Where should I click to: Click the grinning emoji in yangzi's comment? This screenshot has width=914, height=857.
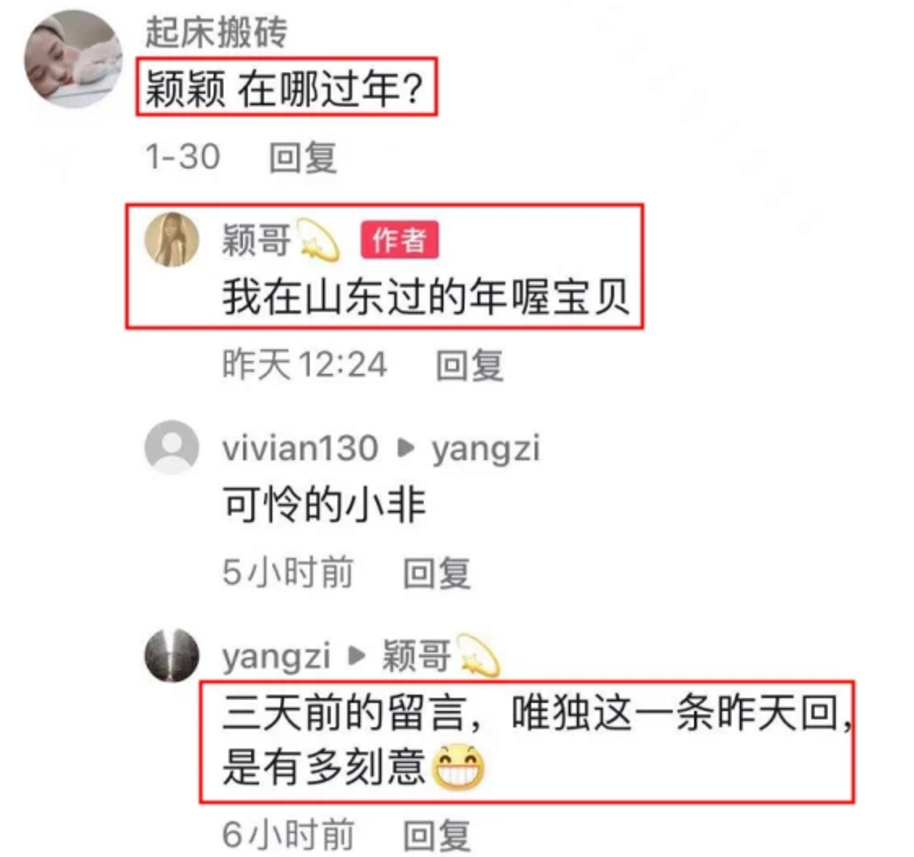pos(458,767)
